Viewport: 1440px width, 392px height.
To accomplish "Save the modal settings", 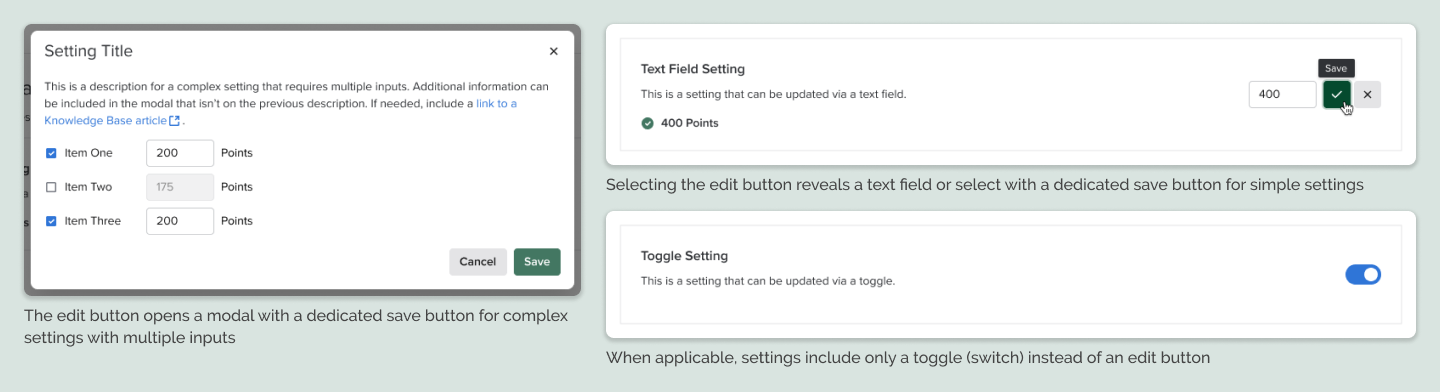I will click(x=537, y=262).
